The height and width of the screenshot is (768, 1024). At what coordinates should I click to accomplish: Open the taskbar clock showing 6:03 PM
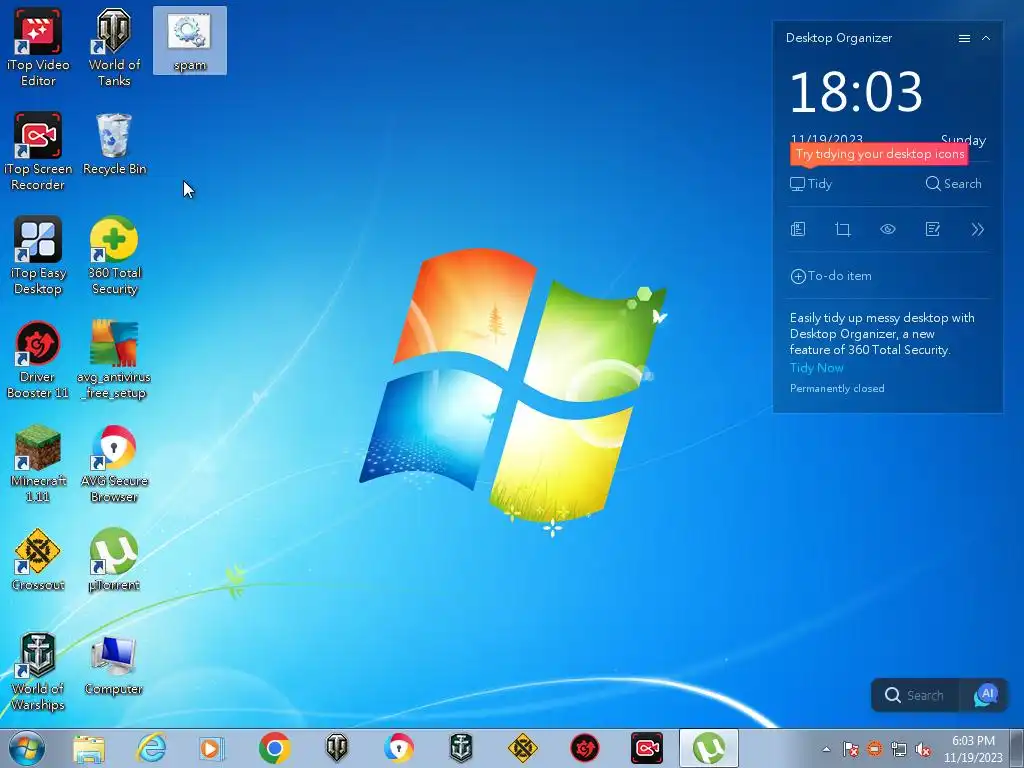pyautogui.click(x=973, y=749)
